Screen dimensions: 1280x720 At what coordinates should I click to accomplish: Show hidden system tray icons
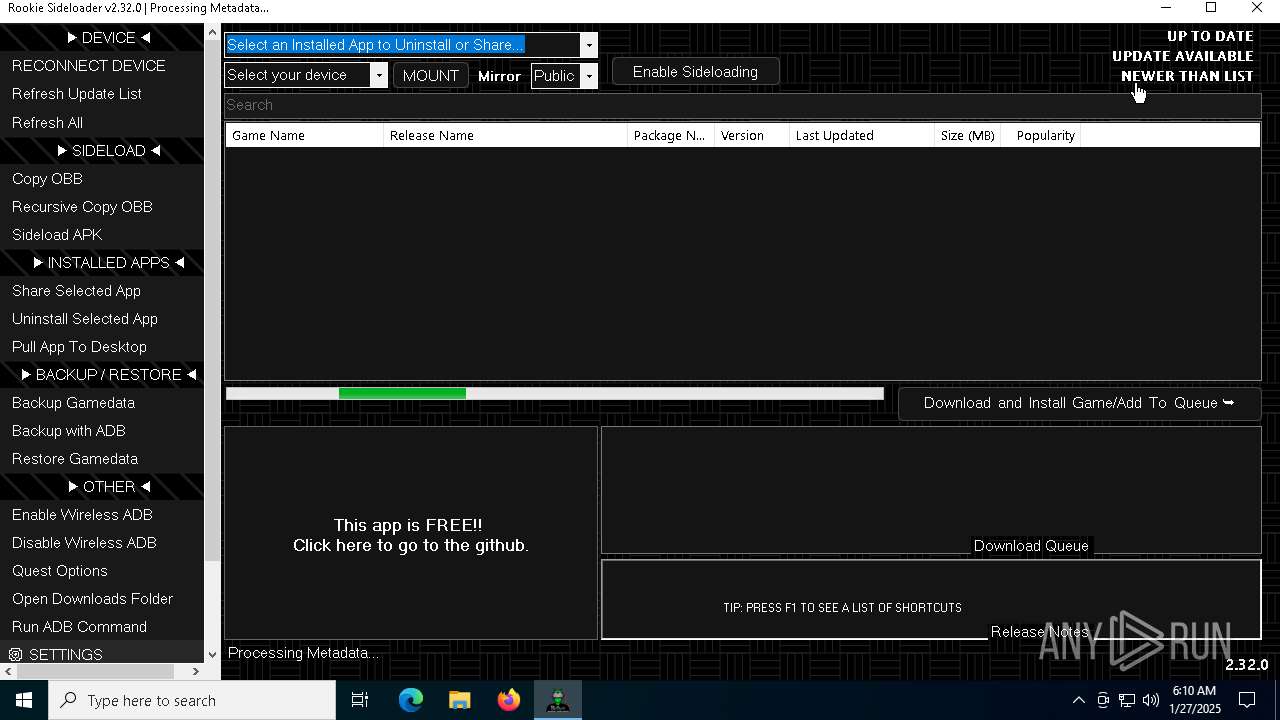[x=1078, y=700]
